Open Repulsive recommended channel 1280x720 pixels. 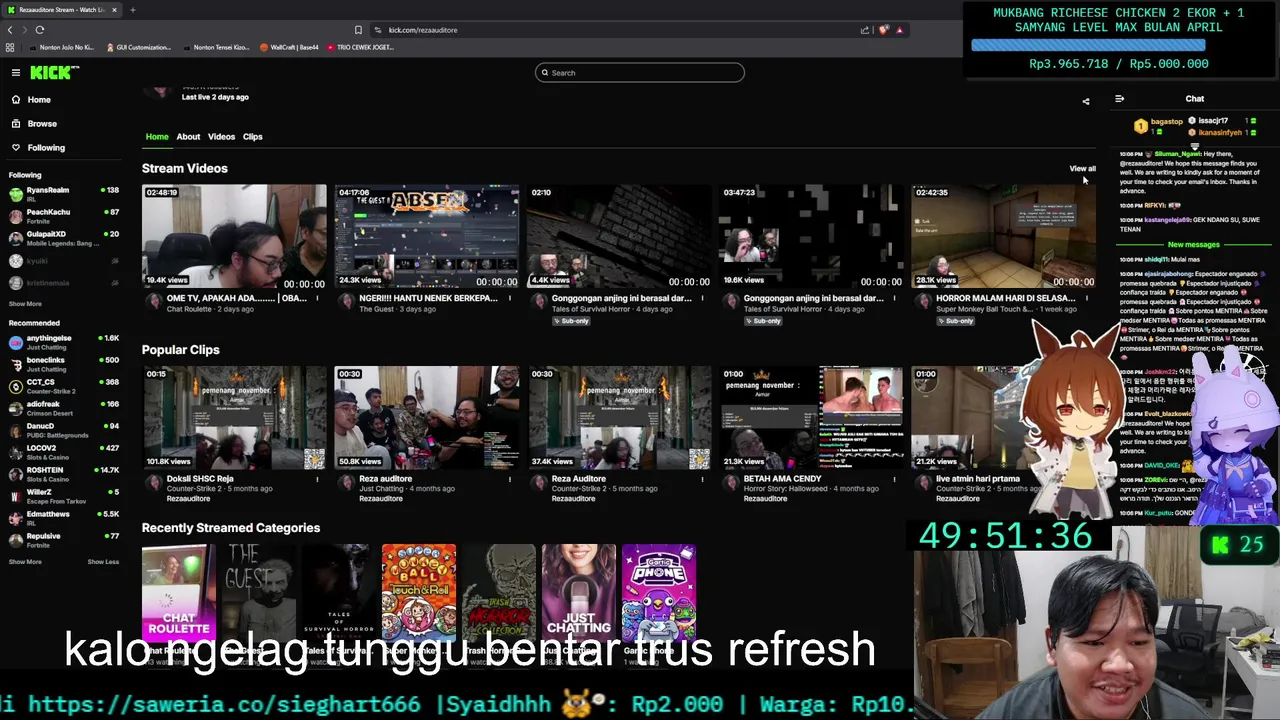coord(63,540)
